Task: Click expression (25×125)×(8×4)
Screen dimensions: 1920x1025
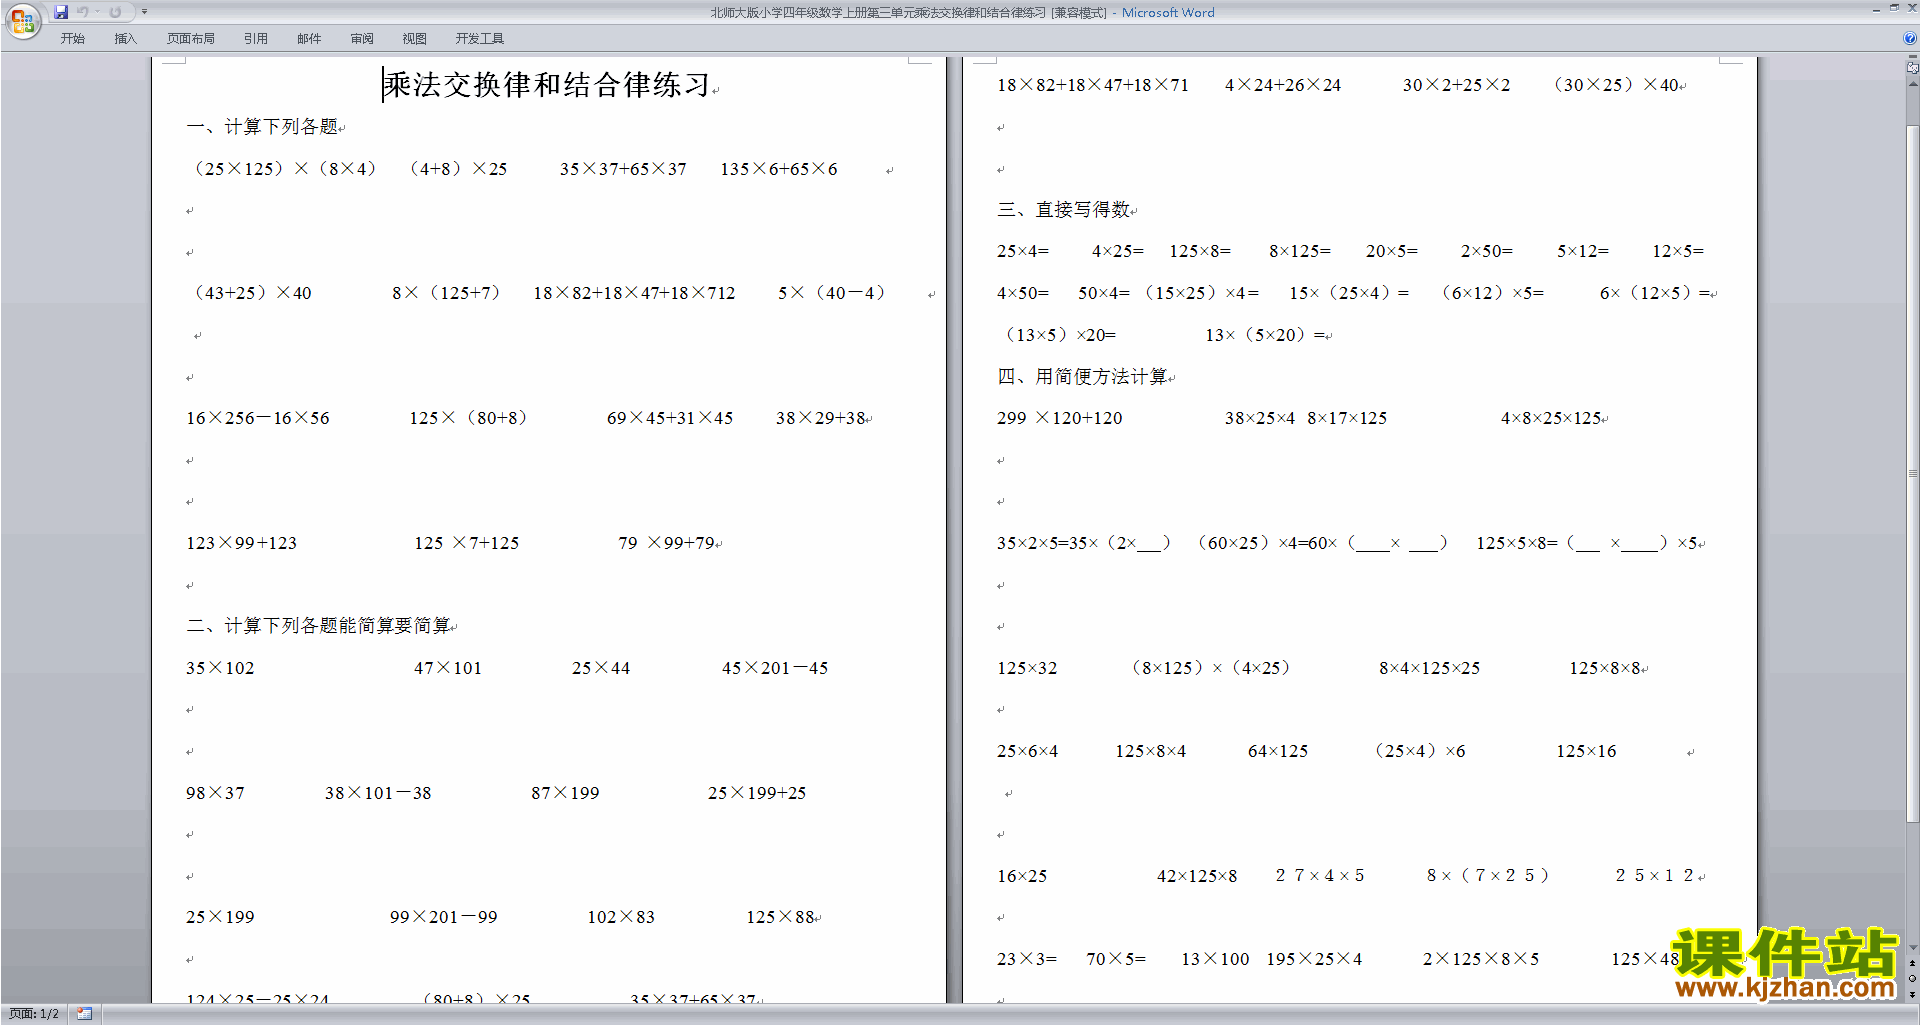Action: (285, 169)
